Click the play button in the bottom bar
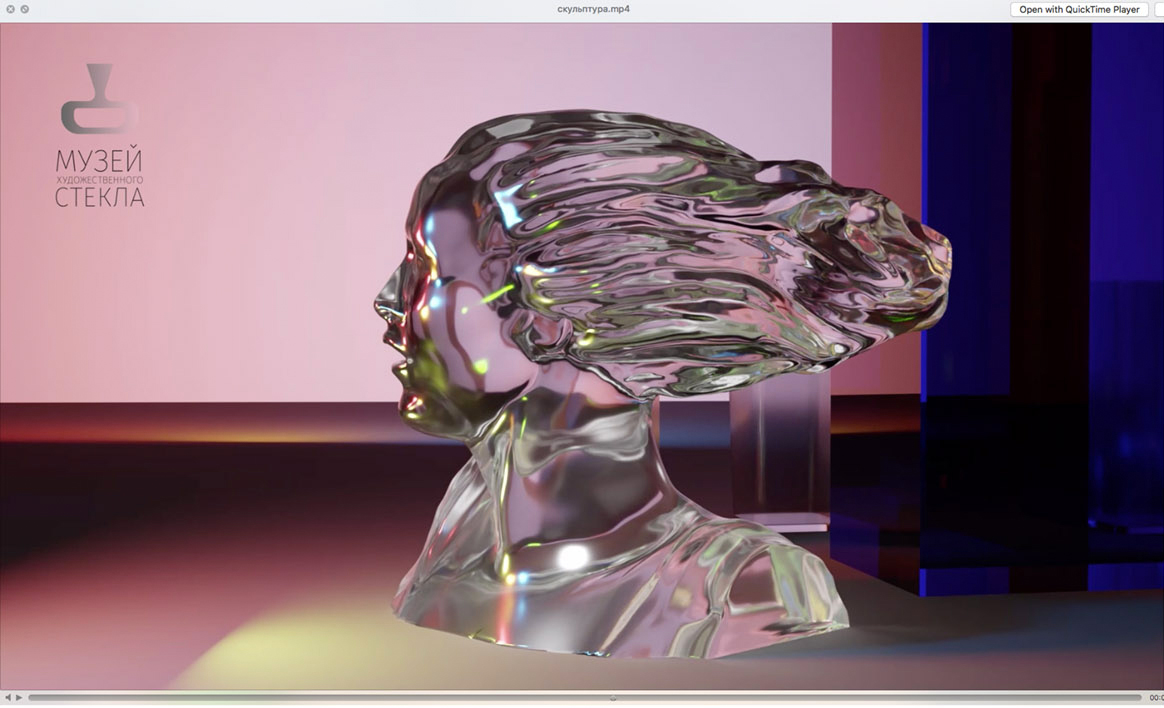The height and width of the screenshot is (708, 1164). [x=18, y=697]
